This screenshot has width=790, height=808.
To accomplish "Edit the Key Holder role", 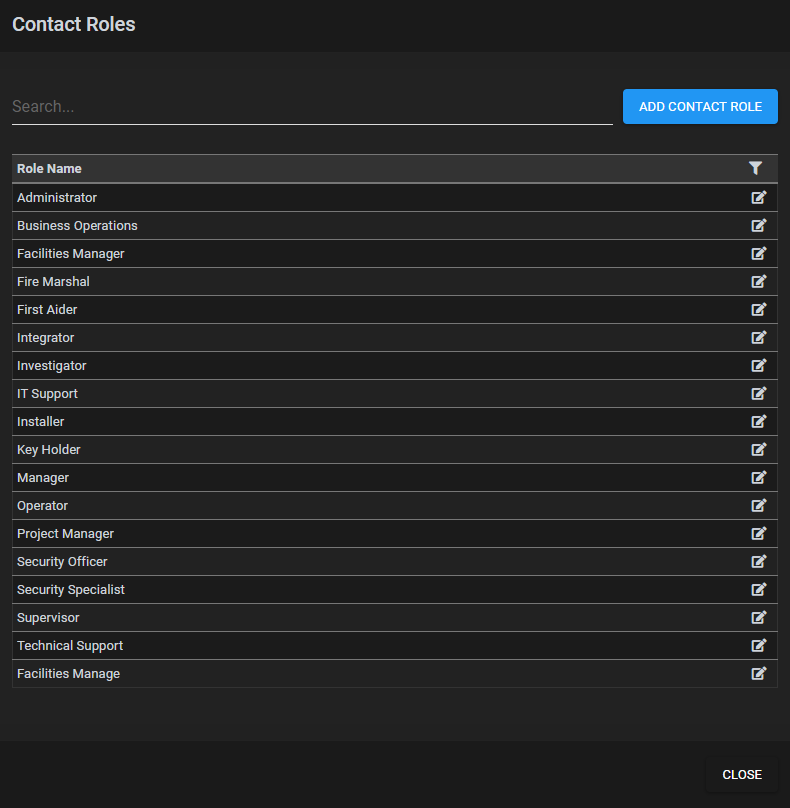I will (x=759, y=449).
